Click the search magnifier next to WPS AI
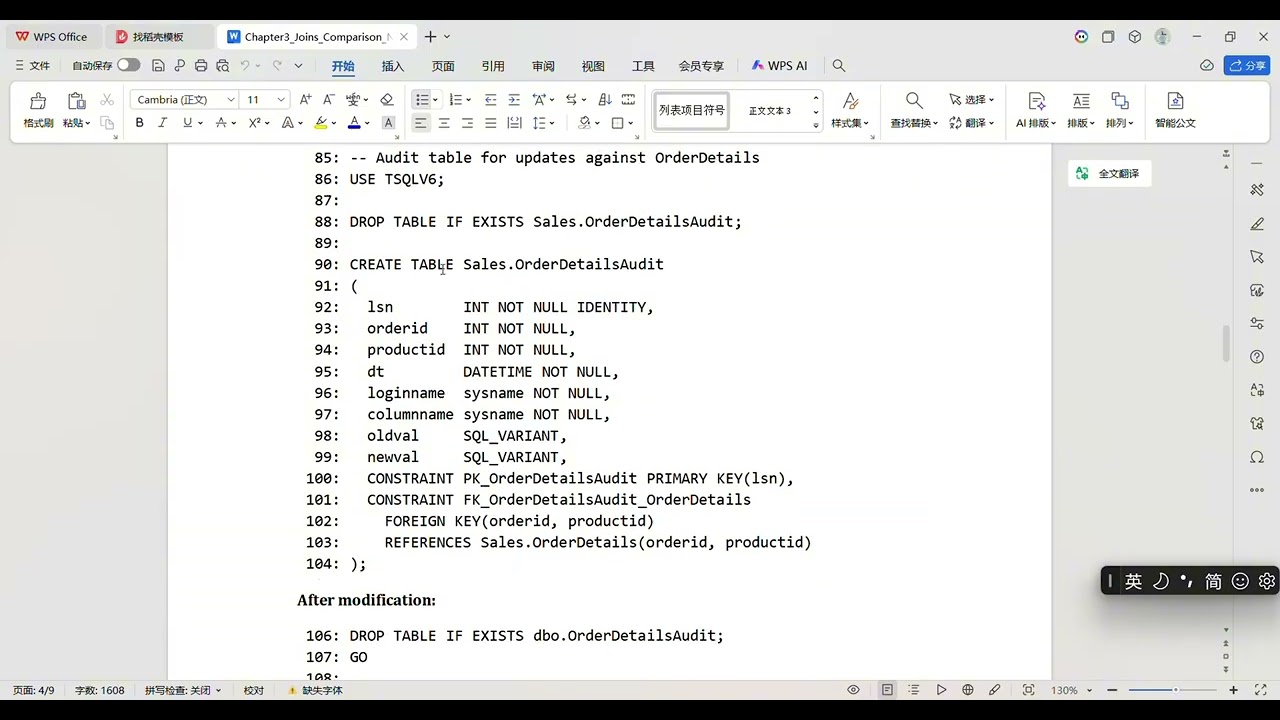Image resolution: width=1280 pixels, height=720 pixels. (x=839, y=66)
